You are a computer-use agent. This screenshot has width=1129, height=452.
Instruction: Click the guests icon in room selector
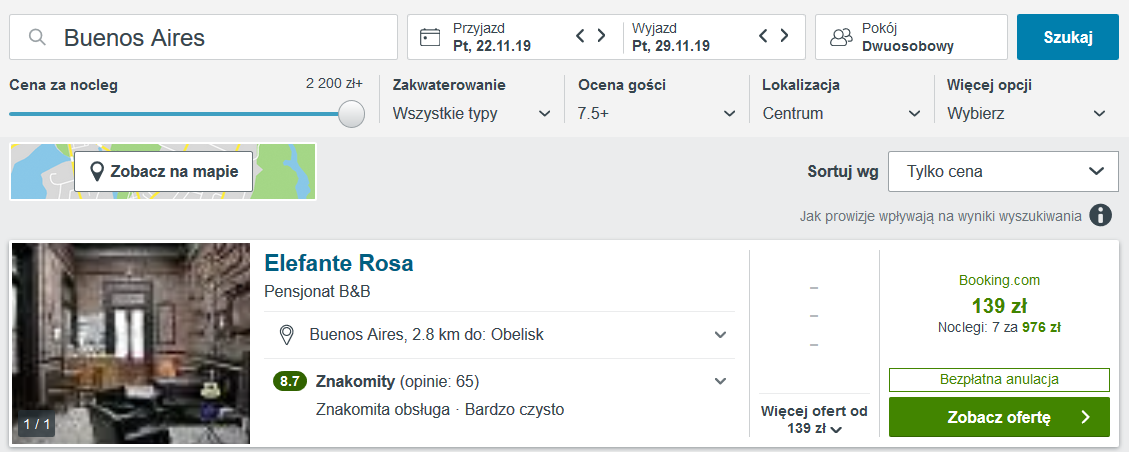(841, 37)
